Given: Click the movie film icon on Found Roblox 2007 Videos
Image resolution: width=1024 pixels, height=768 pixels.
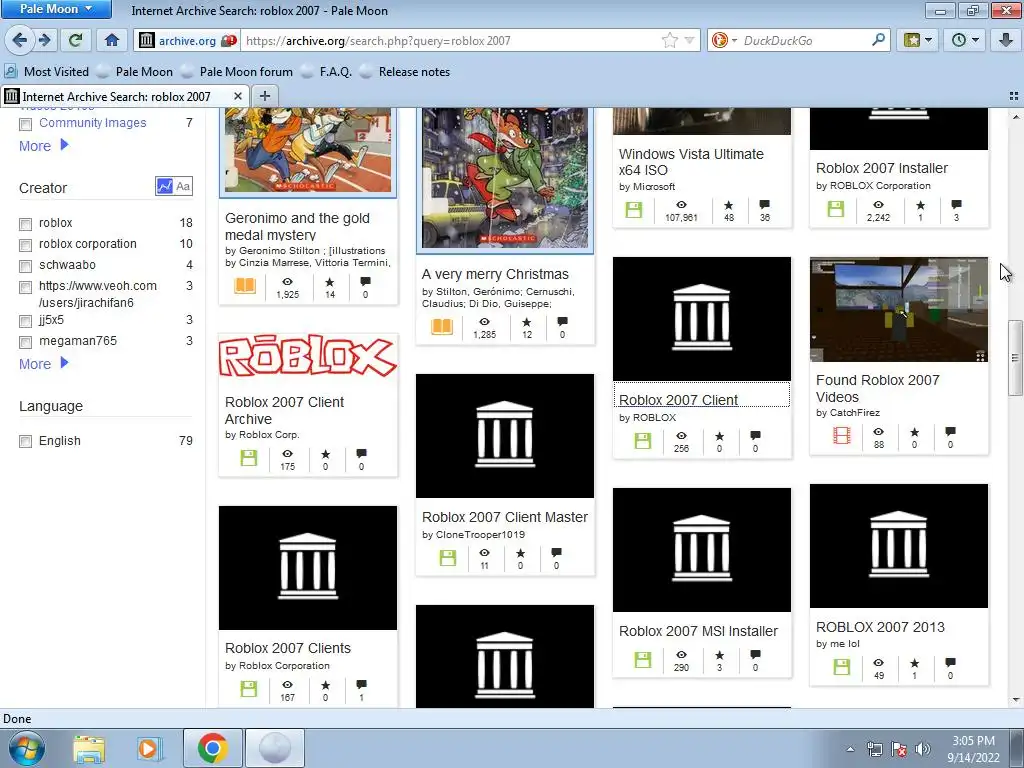Looking at the screenshot, I should pos(842,435).
